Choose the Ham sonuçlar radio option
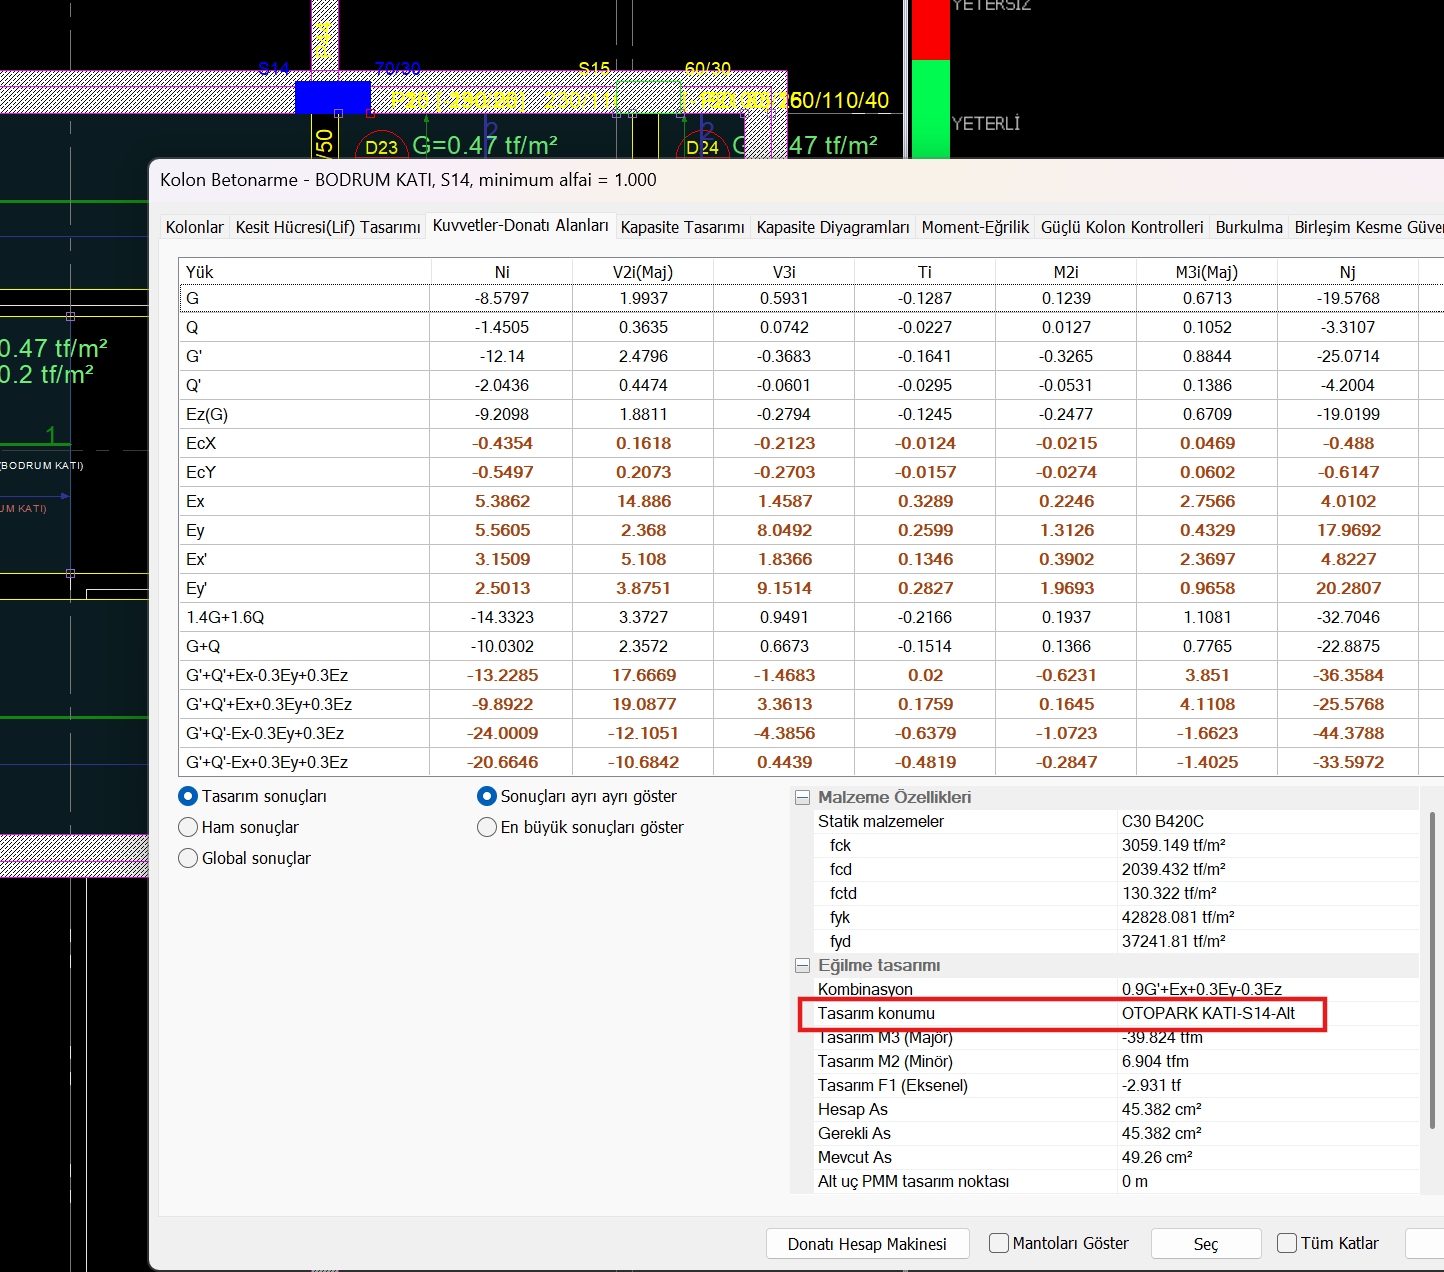1444x1272 pixels. tap(188, 827)
